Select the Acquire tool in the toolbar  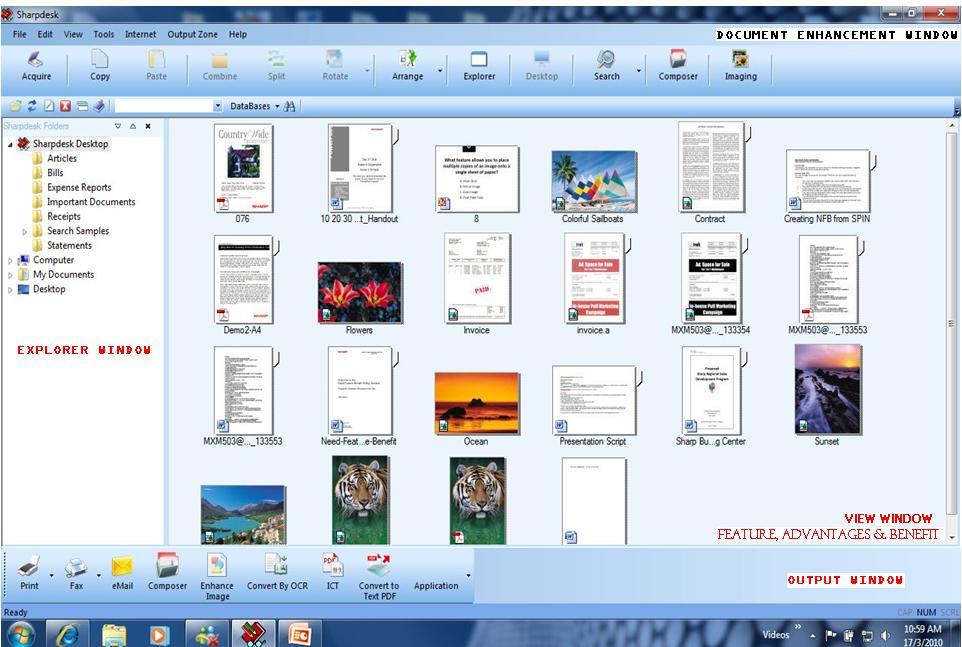pyautogui.click(x=37, y=65)
